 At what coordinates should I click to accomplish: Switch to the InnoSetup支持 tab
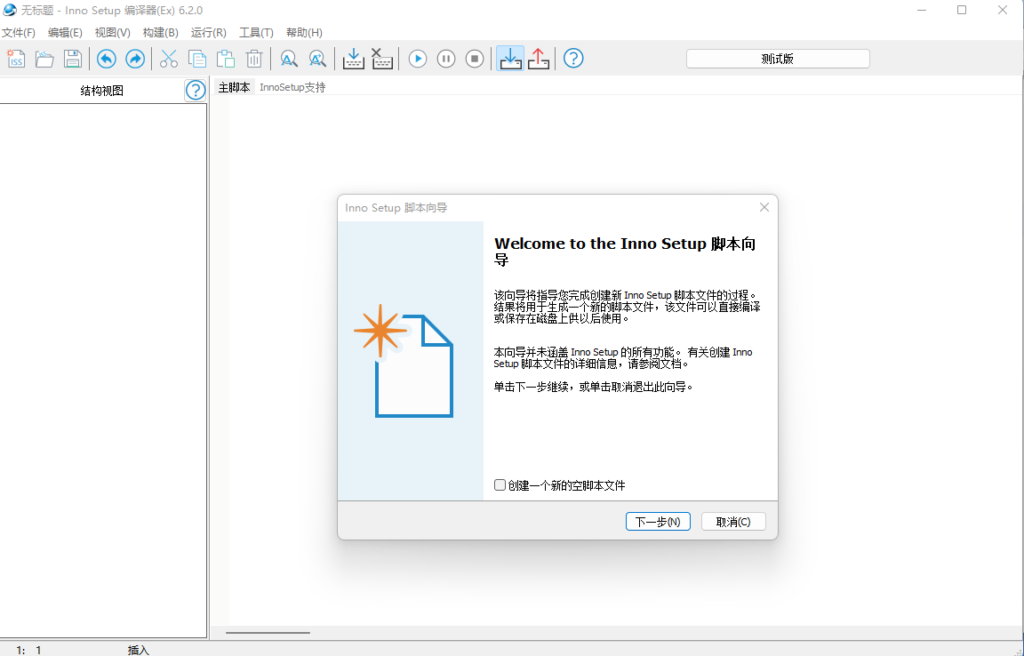point(291,86)
